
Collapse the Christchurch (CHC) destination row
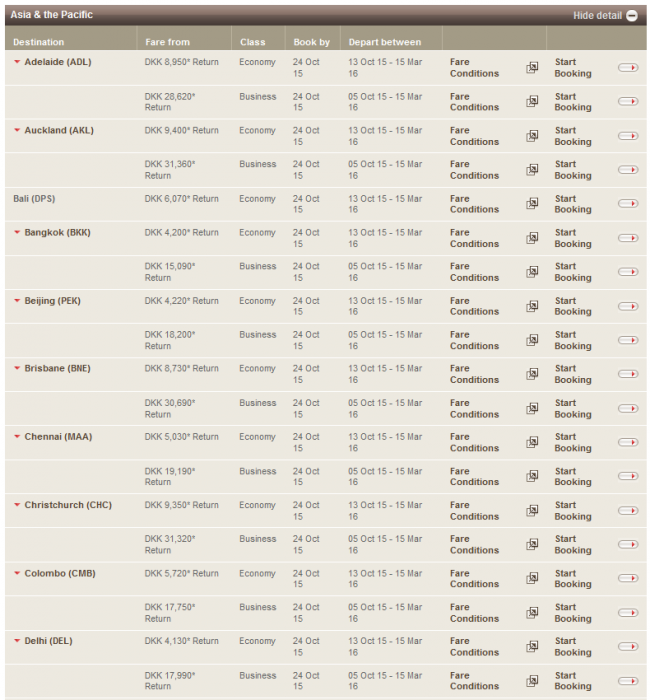pos(17,505)
